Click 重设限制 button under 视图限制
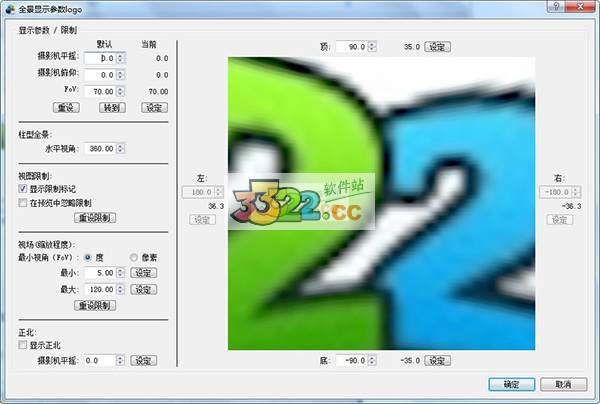This screenshot has width=600, height=404. [95, 218]
